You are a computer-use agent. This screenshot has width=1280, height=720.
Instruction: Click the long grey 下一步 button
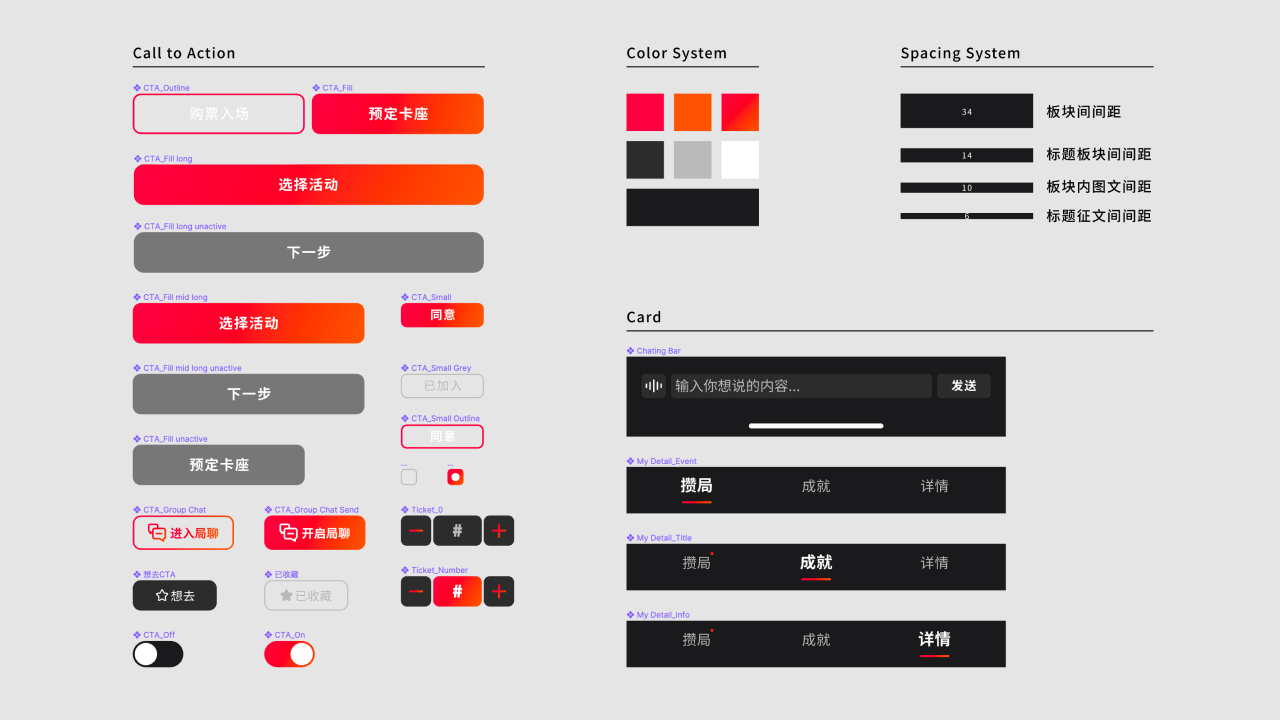click(309, 253)
